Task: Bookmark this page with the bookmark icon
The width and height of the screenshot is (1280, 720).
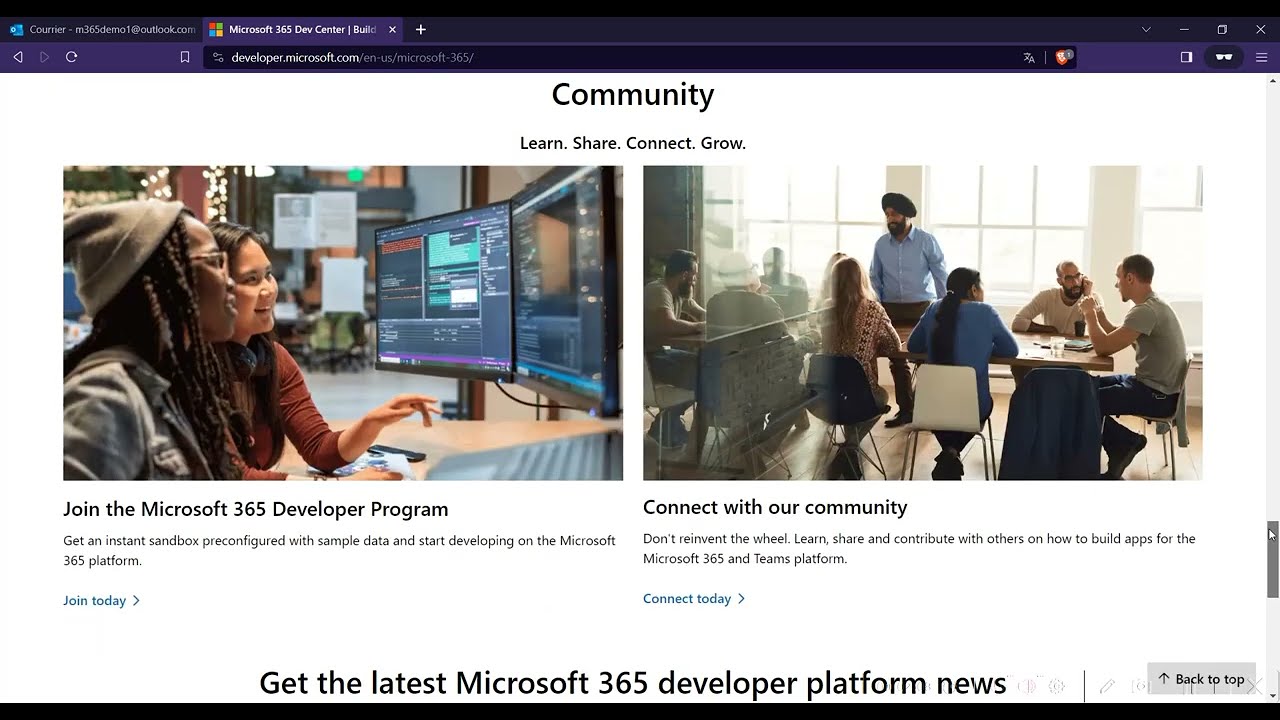Action: [x=185, y=57]
